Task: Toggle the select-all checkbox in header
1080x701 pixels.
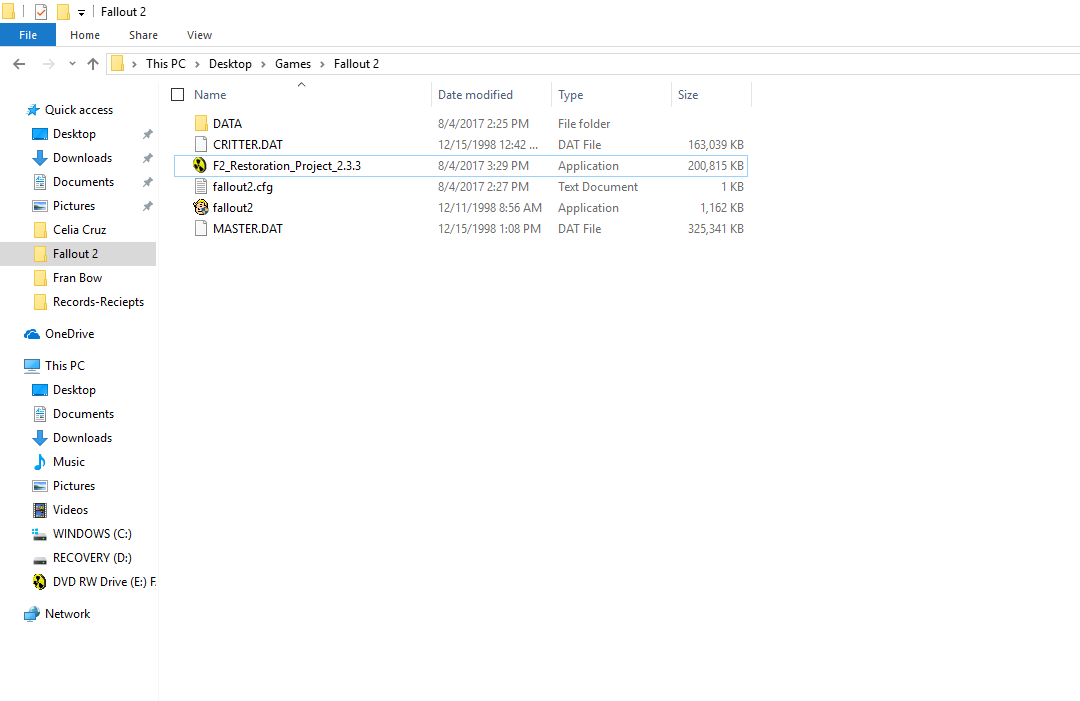Action: point(178,94)
